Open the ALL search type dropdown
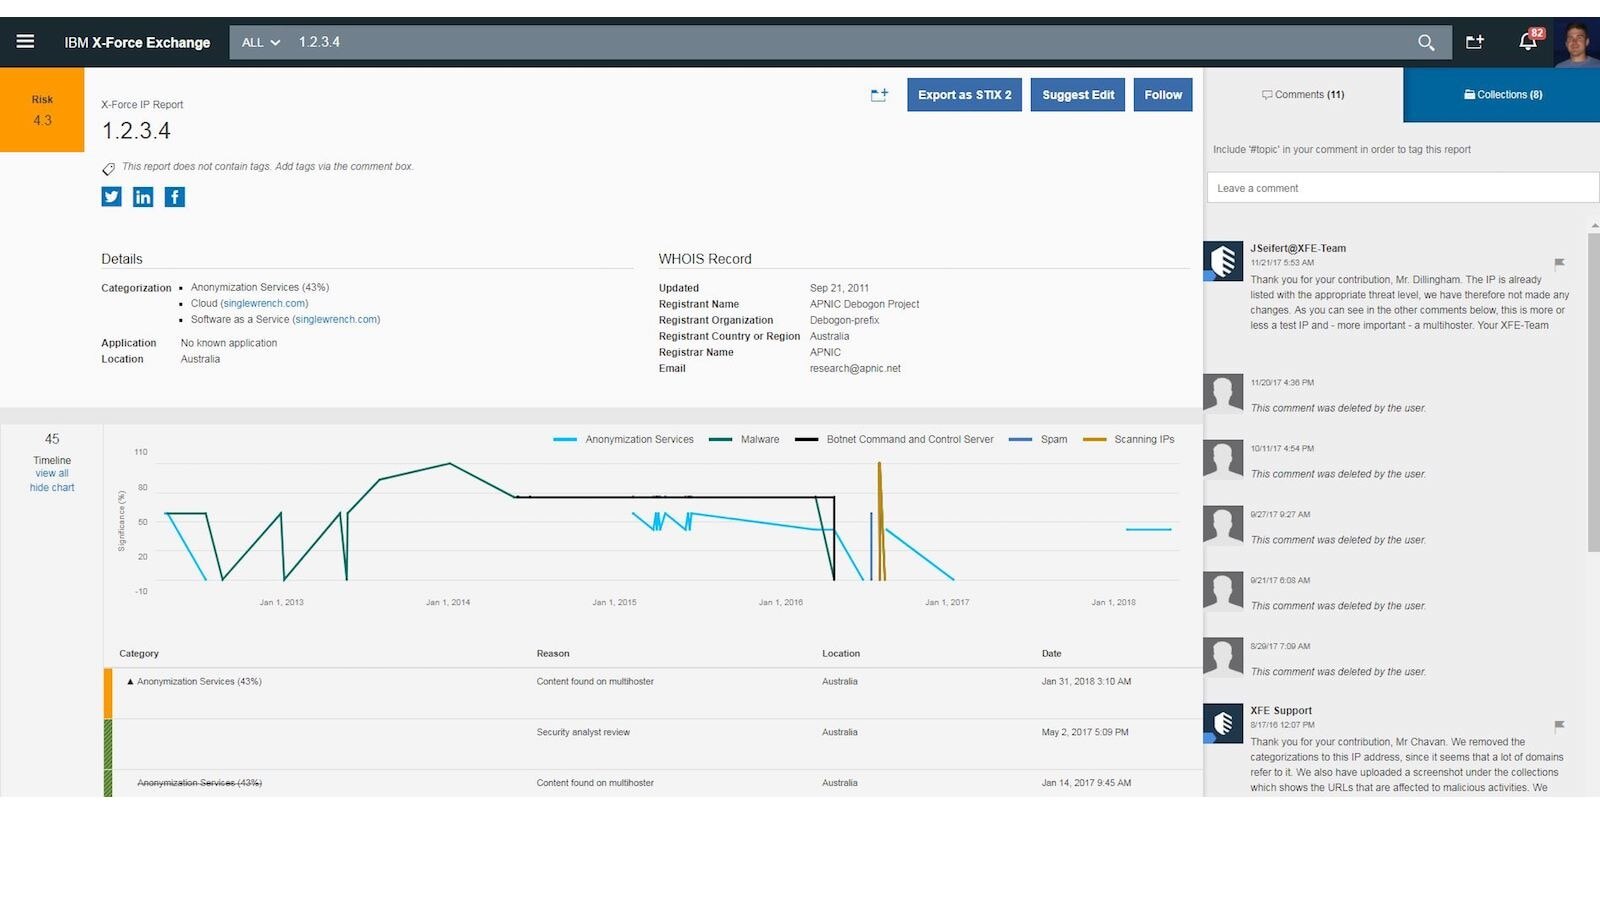This screenshot has height=900, width=1600. [x=260, y=42]
